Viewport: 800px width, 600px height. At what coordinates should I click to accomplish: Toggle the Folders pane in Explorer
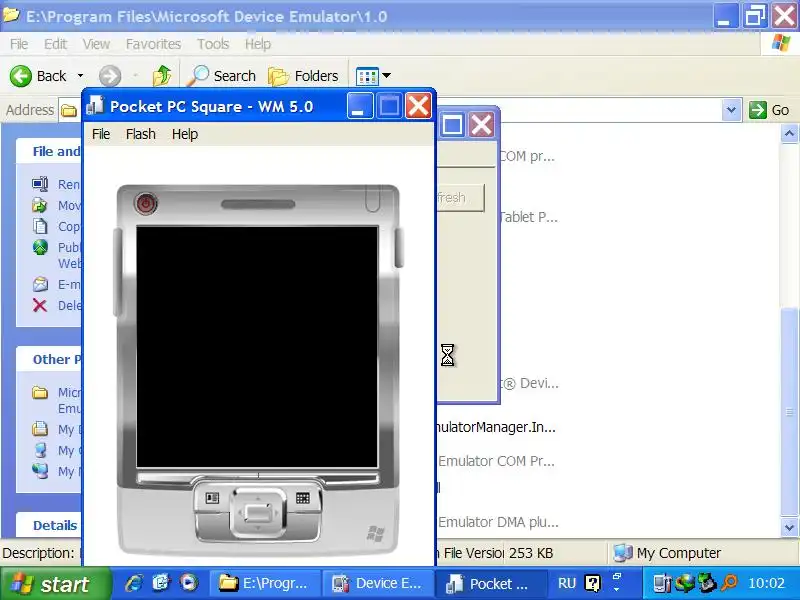pos(303,76)
